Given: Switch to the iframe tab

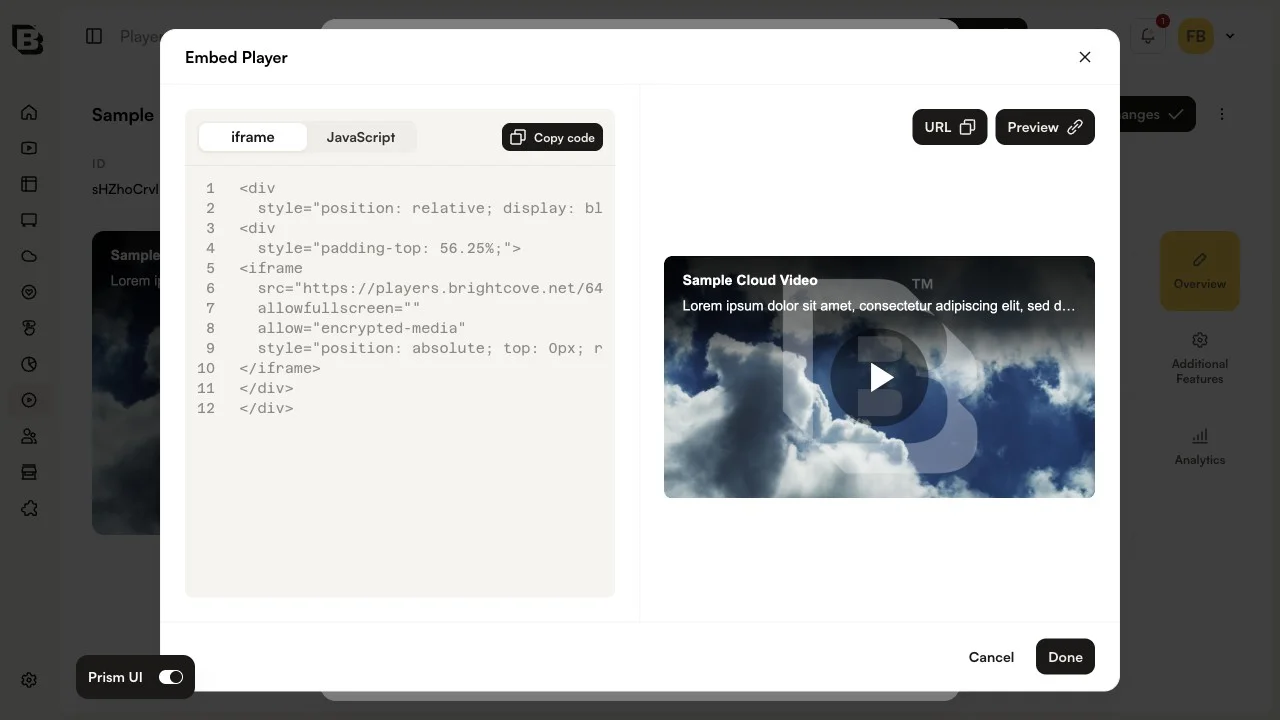Looking at the screenshot, I should click(253, 137).
